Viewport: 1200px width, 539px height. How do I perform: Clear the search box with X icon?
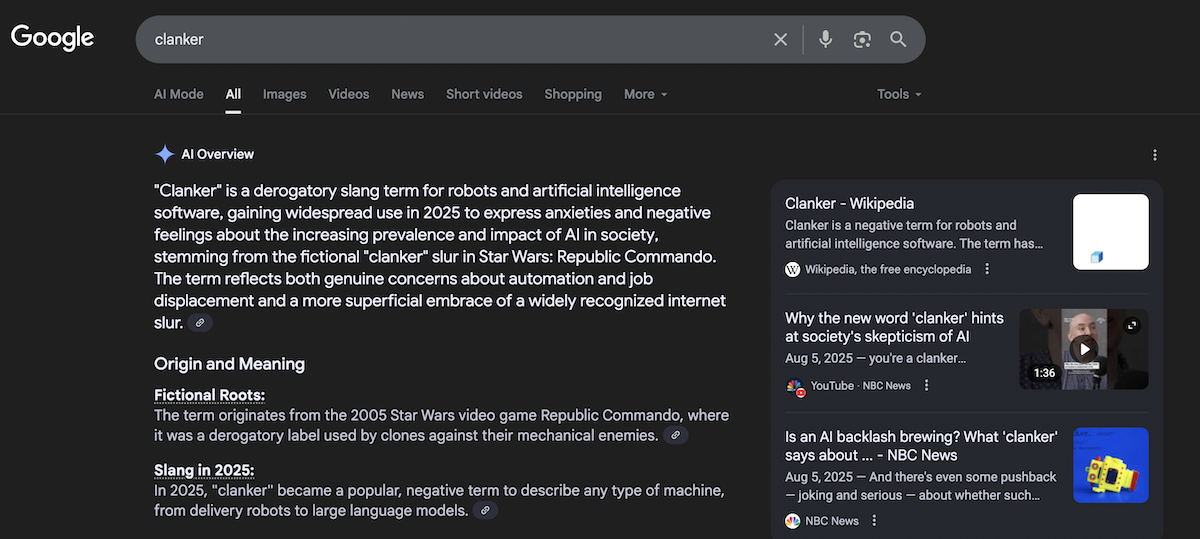click(780, 39)
